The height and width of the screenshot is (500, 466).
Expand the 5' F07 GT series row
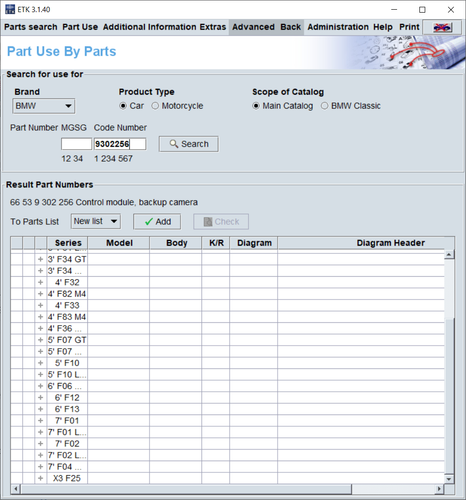40,340
